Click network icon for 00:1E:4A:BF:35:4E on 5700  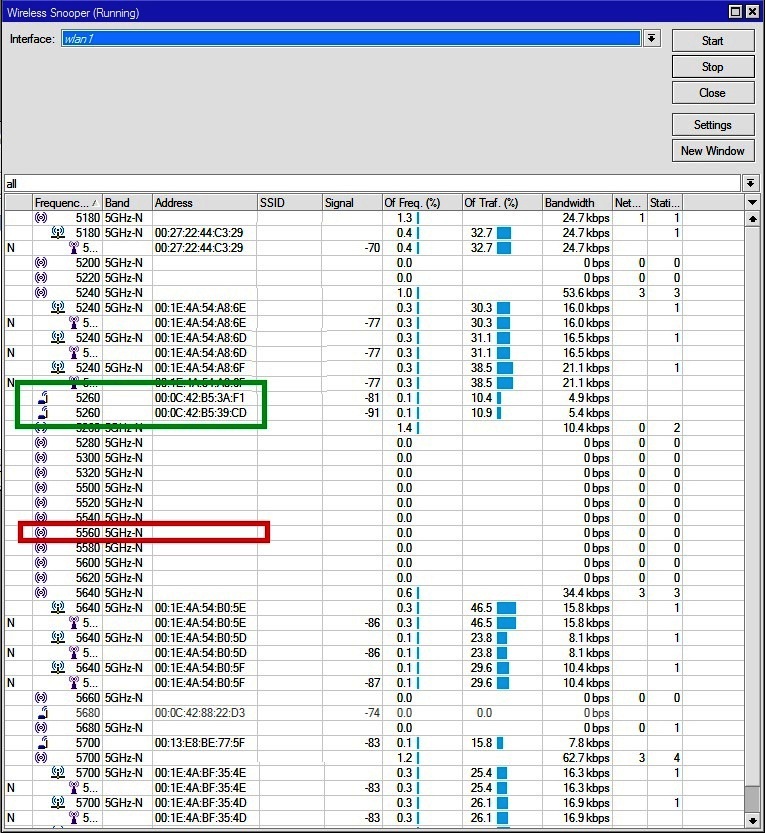(x=58, y=772)
